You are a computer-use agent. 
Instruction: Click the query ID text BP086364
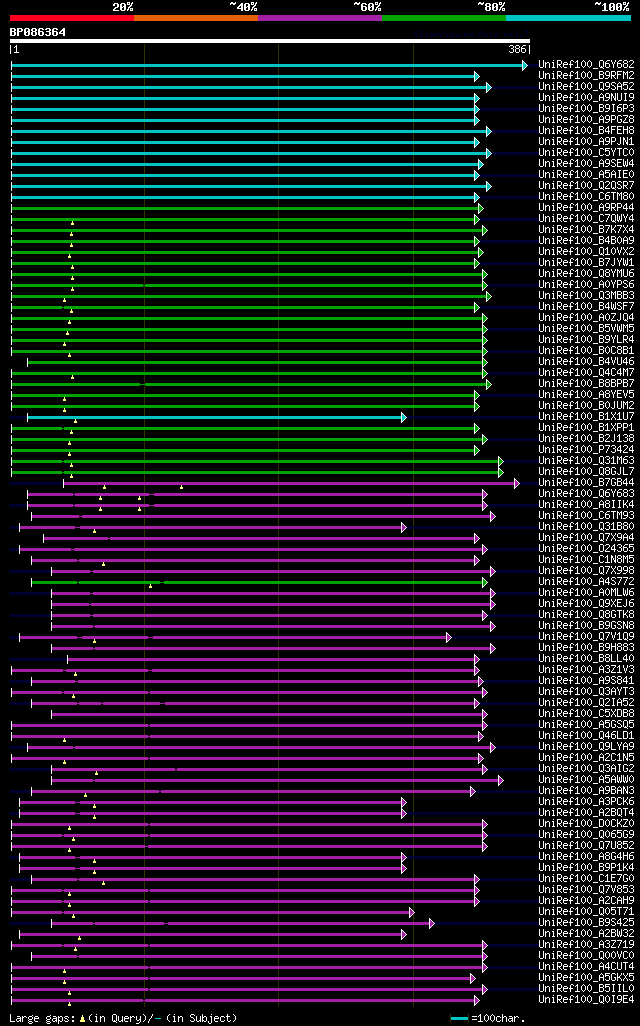[x=37, y=32]
